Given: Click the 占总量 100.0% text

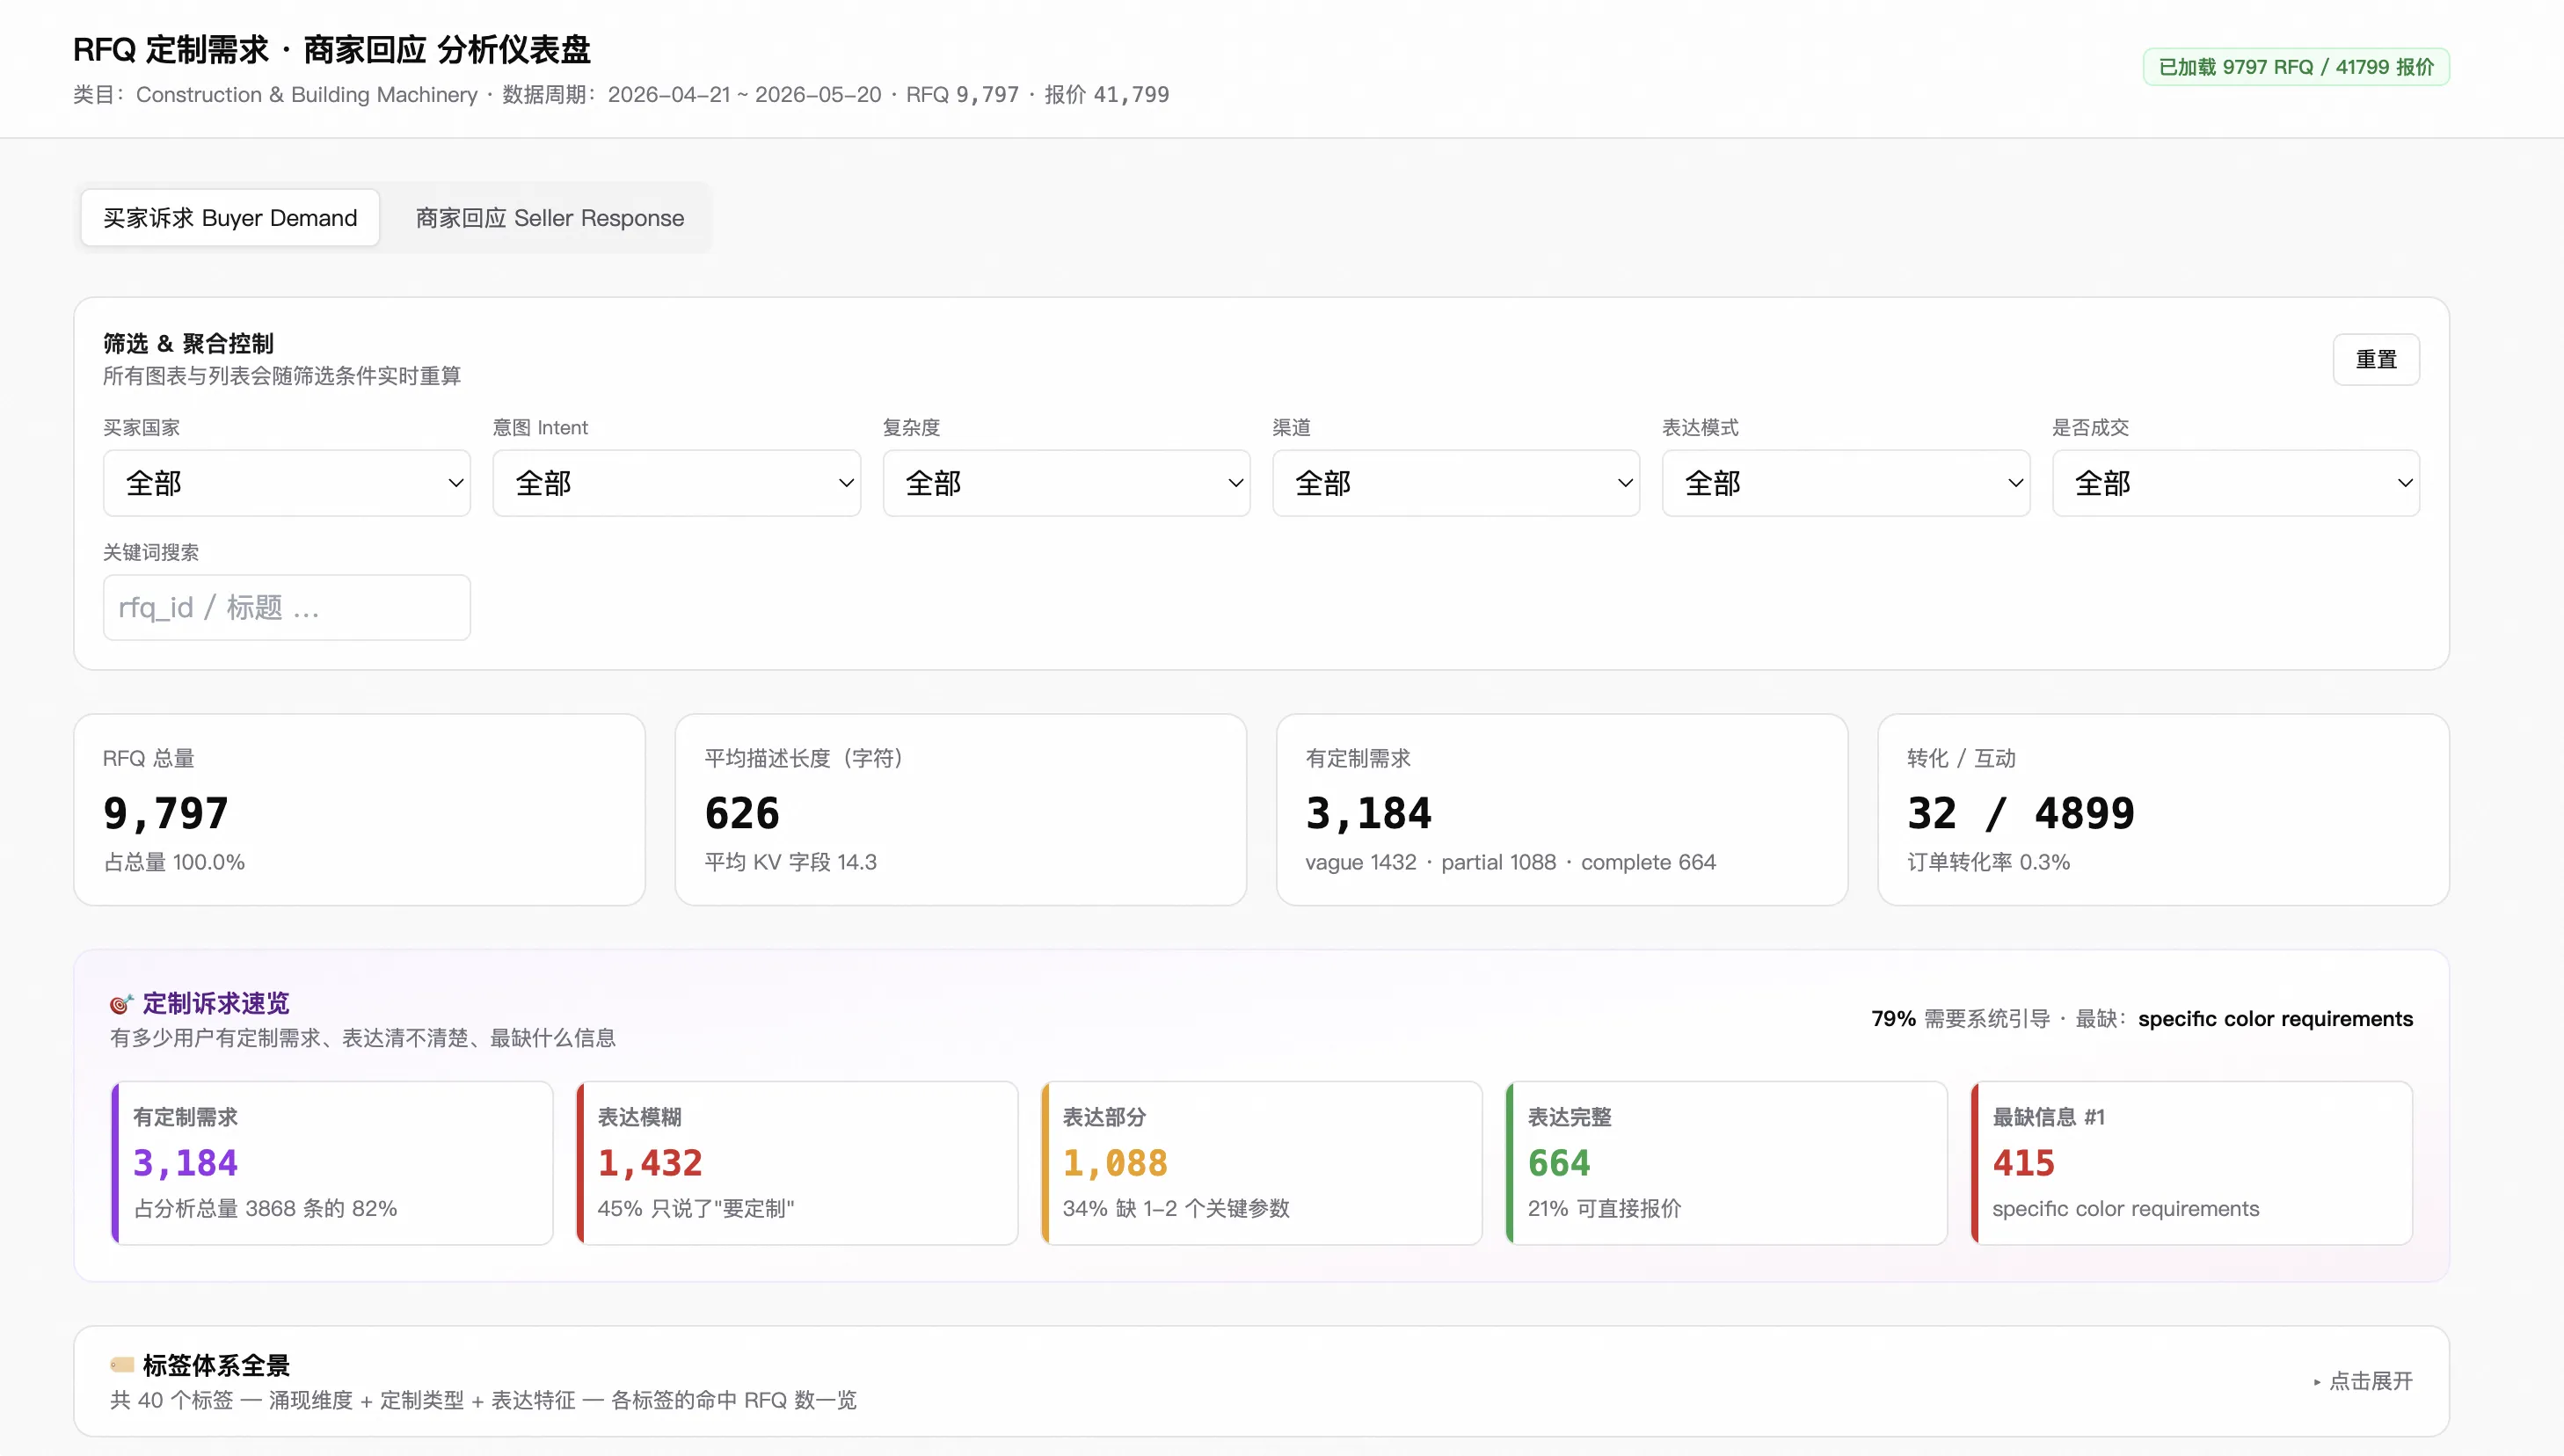Looking at the screenshot, I should point(174,862).
